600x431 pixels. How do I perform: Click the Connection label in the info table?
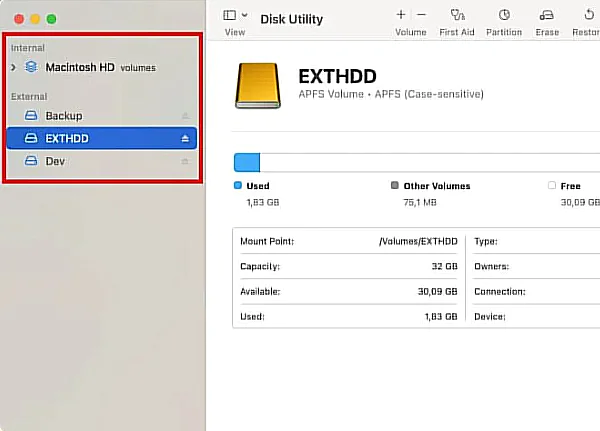click(500, 292)
